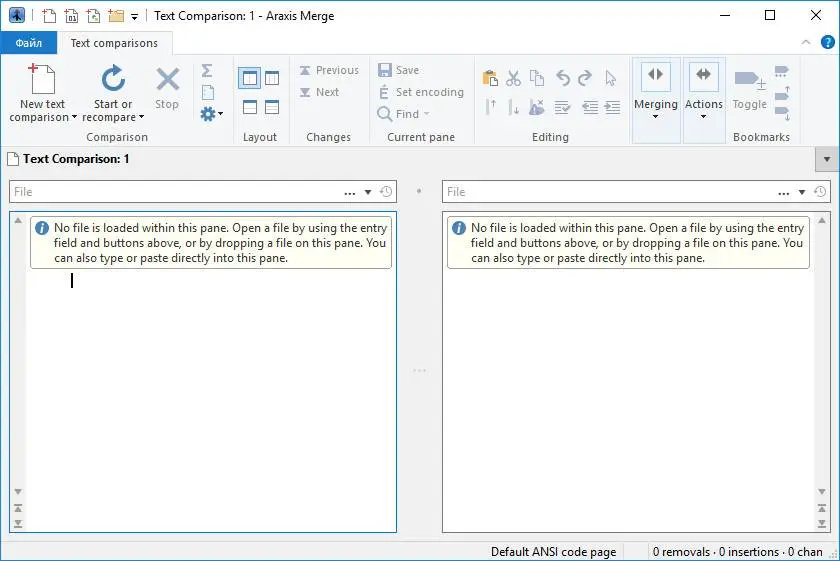This screenshot has width=840, height=561.
Task: Open Help via the blue question mark
Action: click(828, 42)
